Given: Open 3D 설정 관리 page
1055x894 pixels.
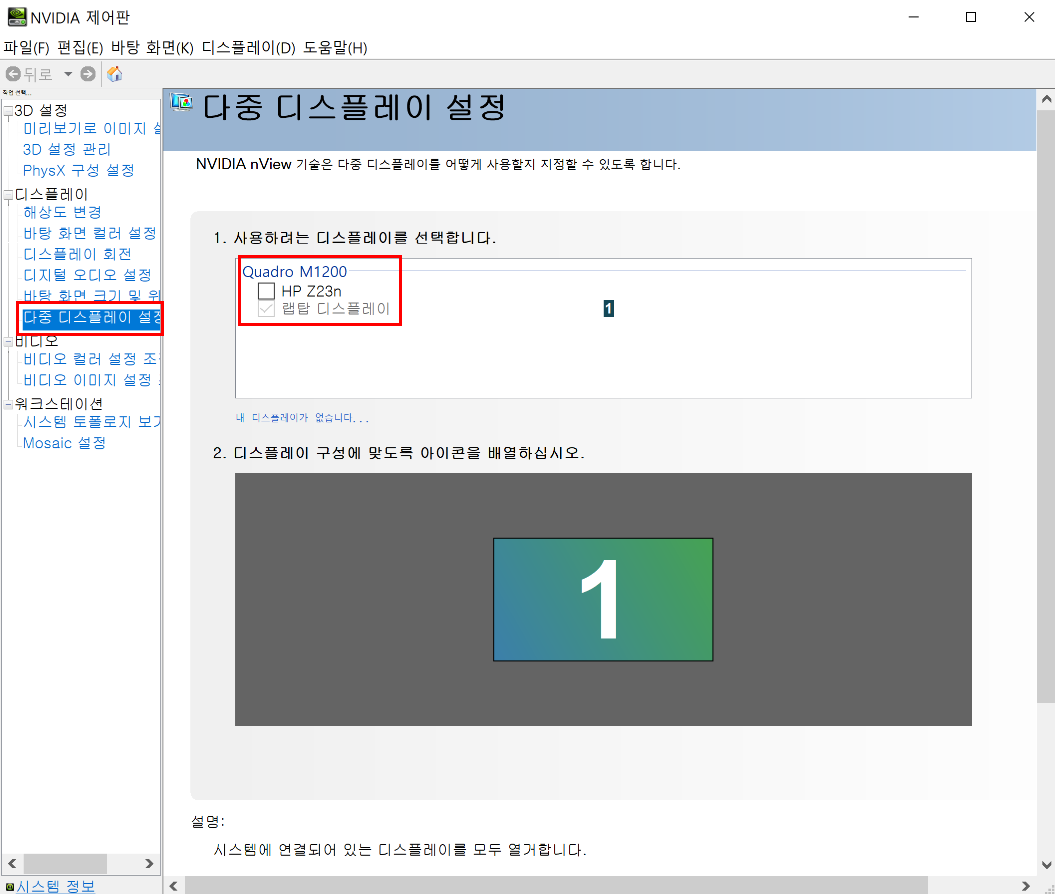Looking at the screenshot, I should click(x=67, y=149).
